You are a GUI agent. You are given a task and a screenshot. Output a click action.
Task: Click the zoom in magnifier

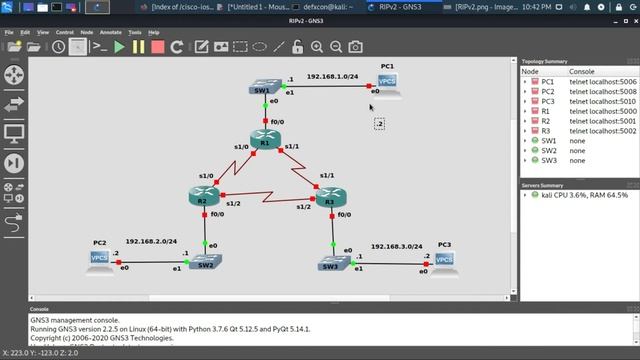(x=317, y=47)
